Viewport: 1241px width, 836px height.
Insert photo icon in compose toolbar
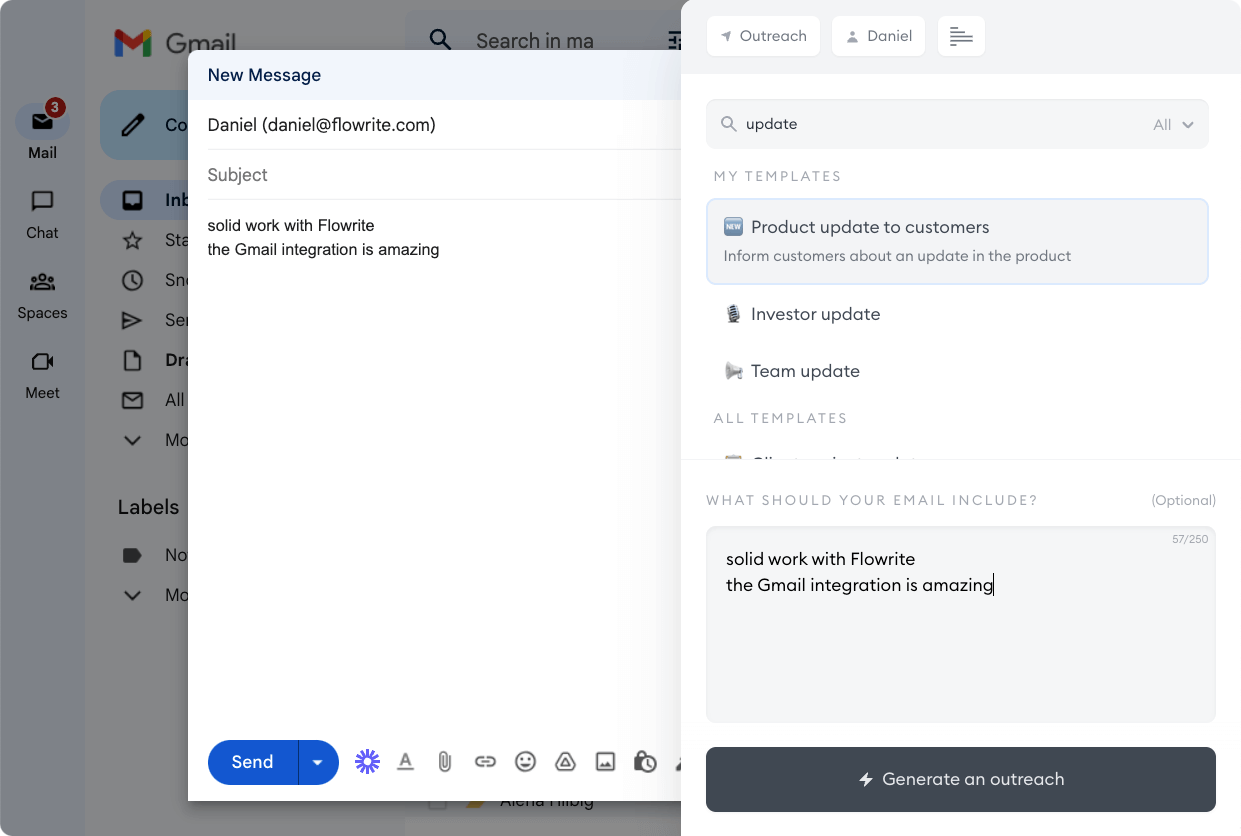tap(605, 762)
